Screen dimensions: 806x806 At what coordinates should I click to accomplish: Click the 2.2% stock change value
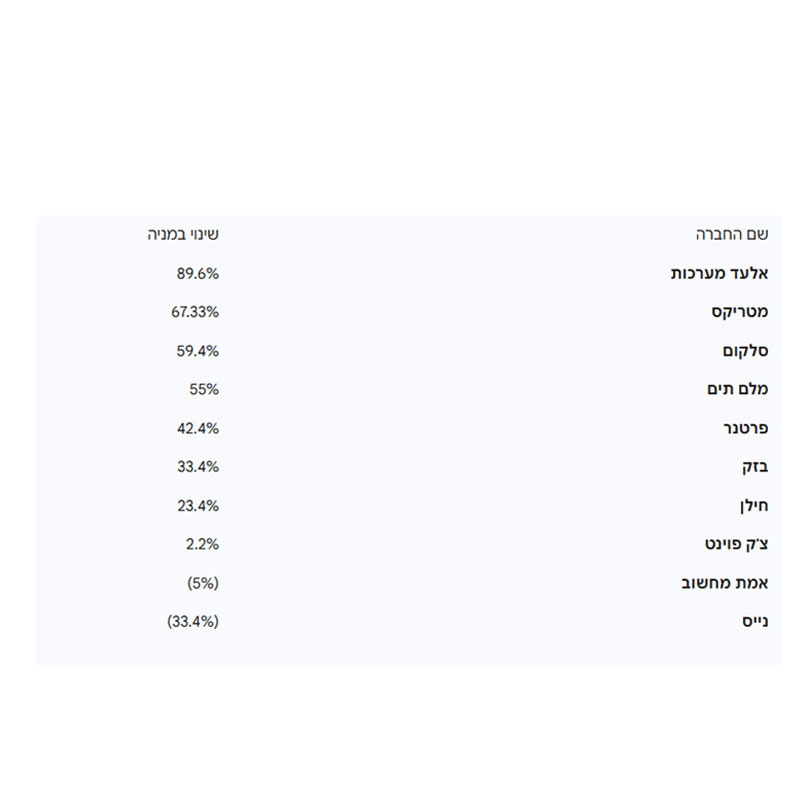(x=202, y=544)
